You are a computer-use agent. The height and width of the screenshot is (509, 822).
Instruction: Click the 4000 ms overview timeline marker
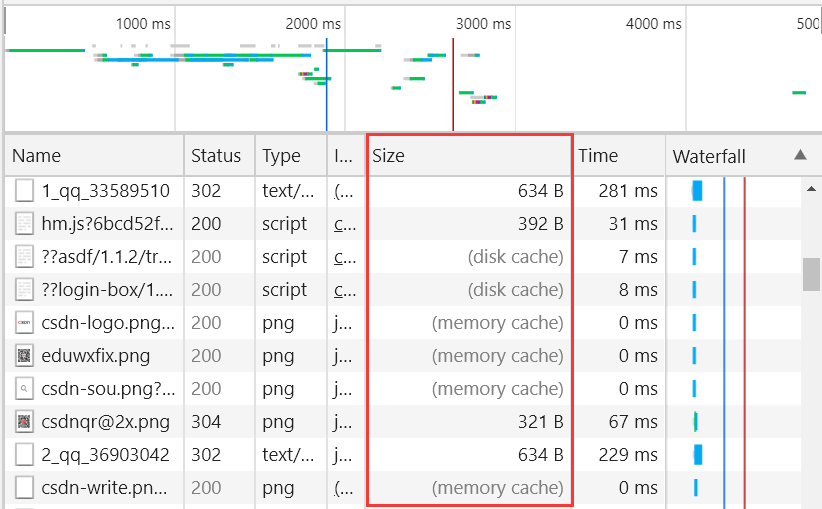point(654,24)
